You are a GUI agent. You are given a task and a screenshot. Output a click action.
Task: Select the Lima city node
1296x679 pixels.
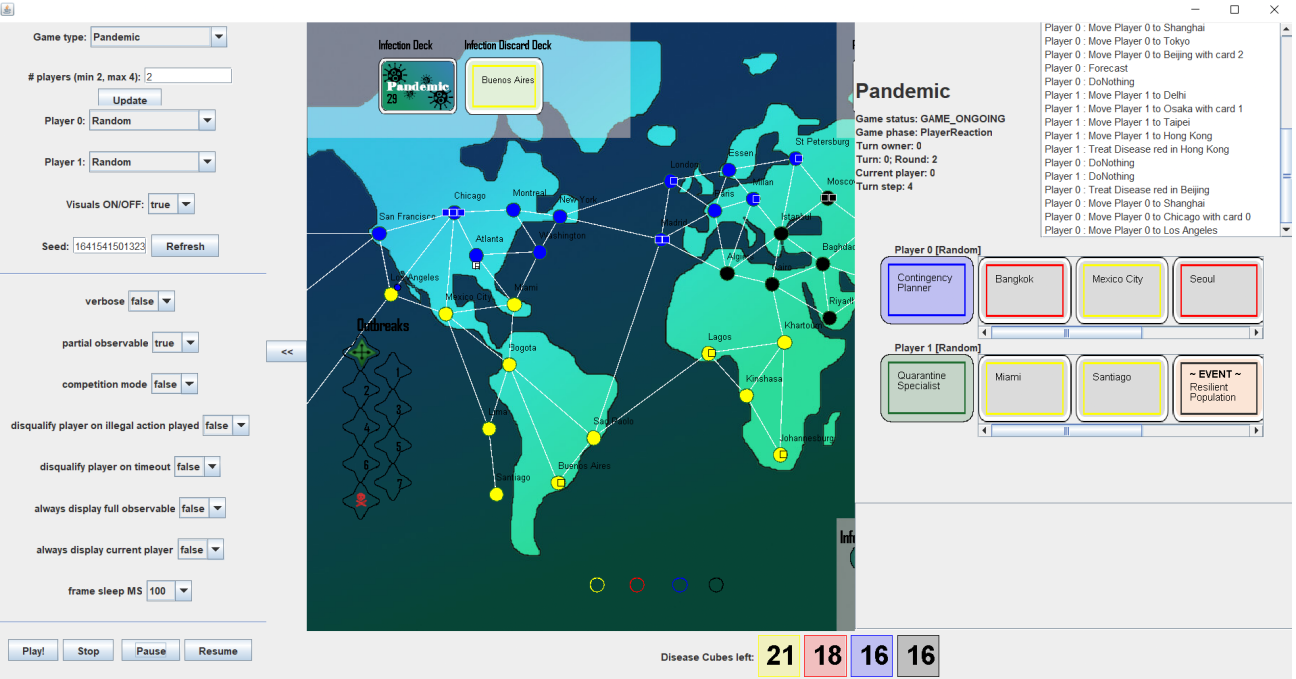(489, 428)
